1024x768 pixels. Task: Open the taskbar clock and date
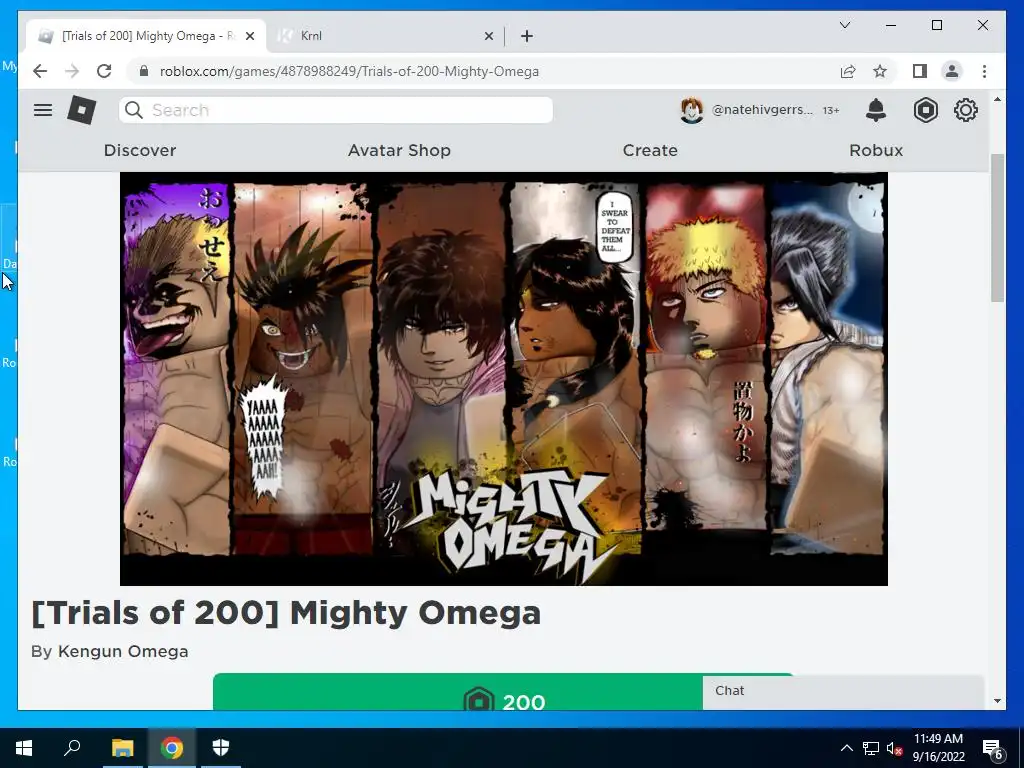pyautogui.click(x=938, y=748)
